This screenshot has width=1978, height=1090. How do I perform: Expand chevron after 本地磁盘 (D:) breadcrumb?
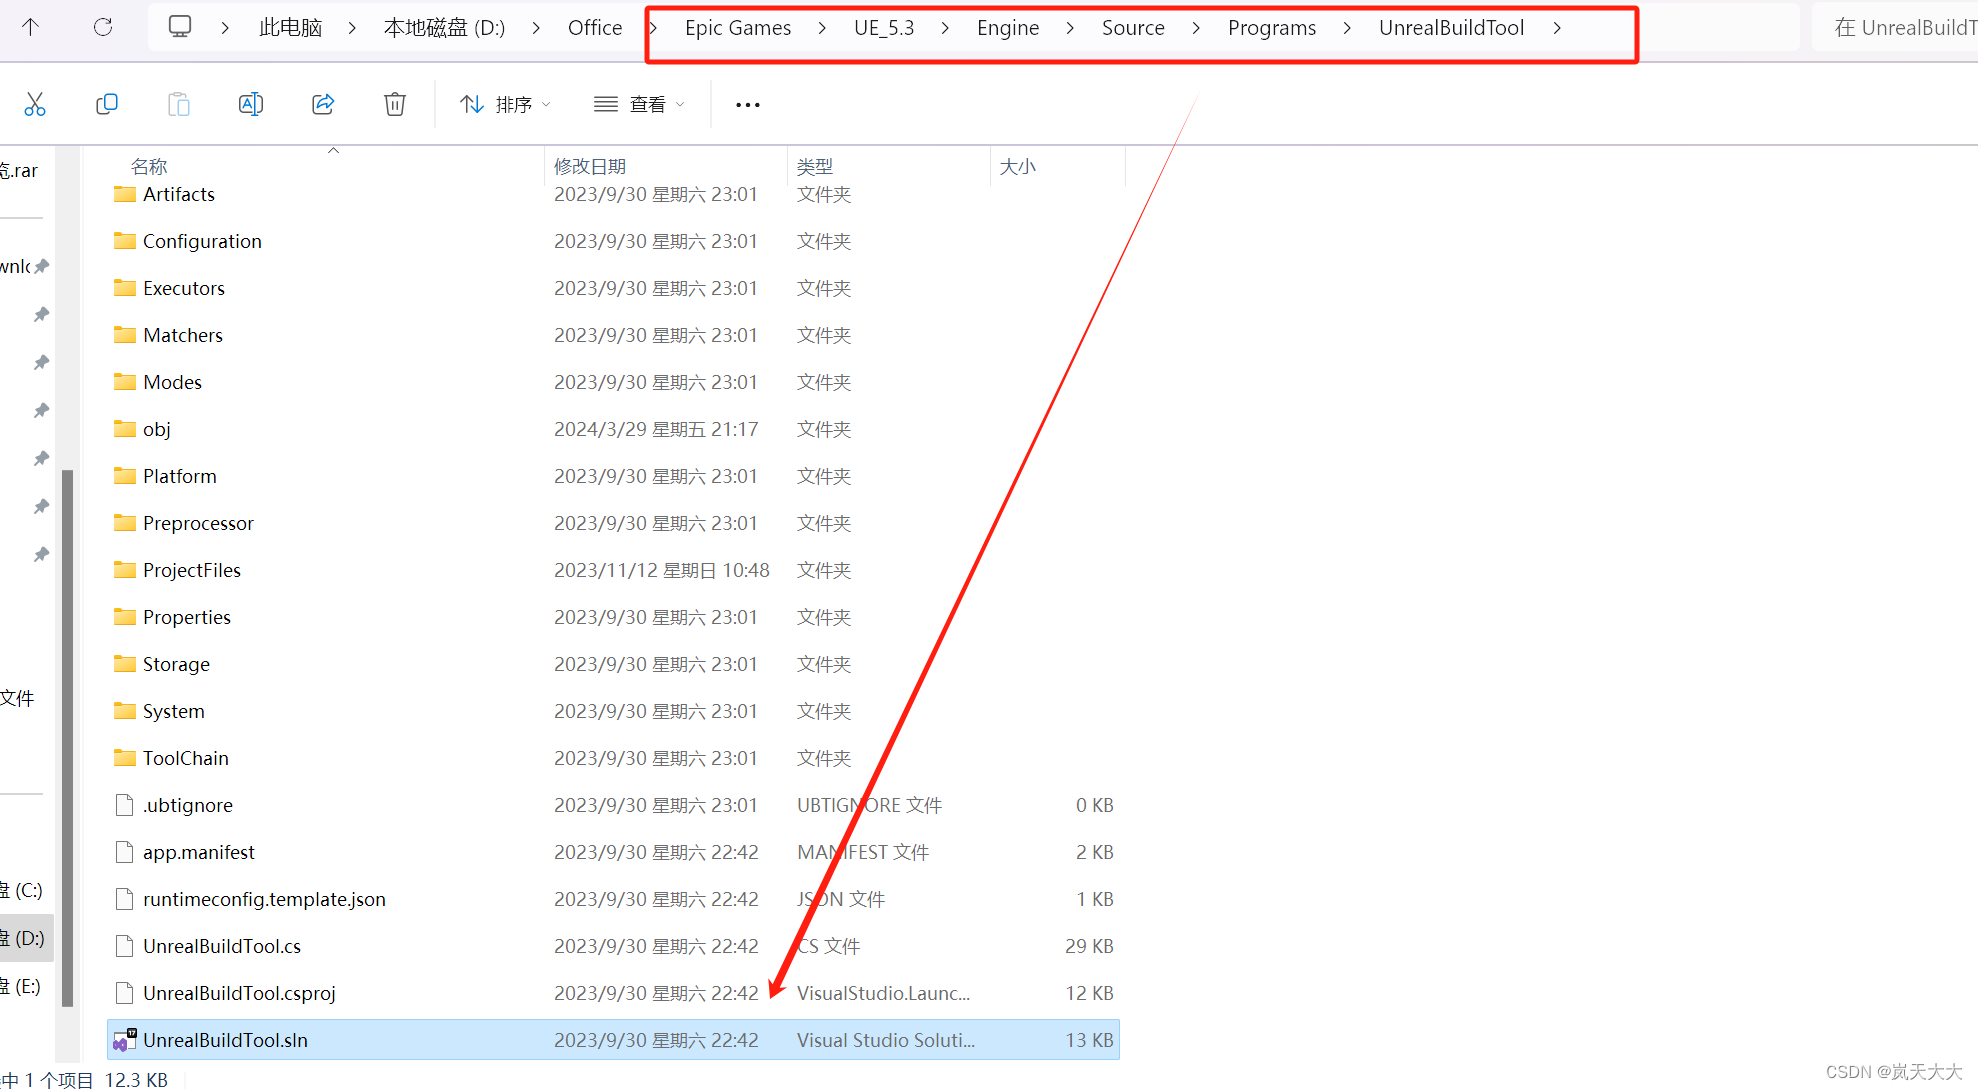point(536,28)
